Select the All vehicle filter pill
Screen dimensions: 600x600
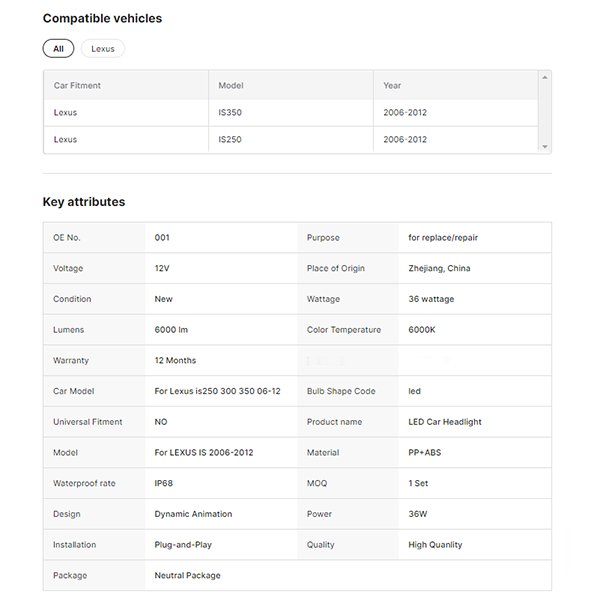click(x=58, y=48)
